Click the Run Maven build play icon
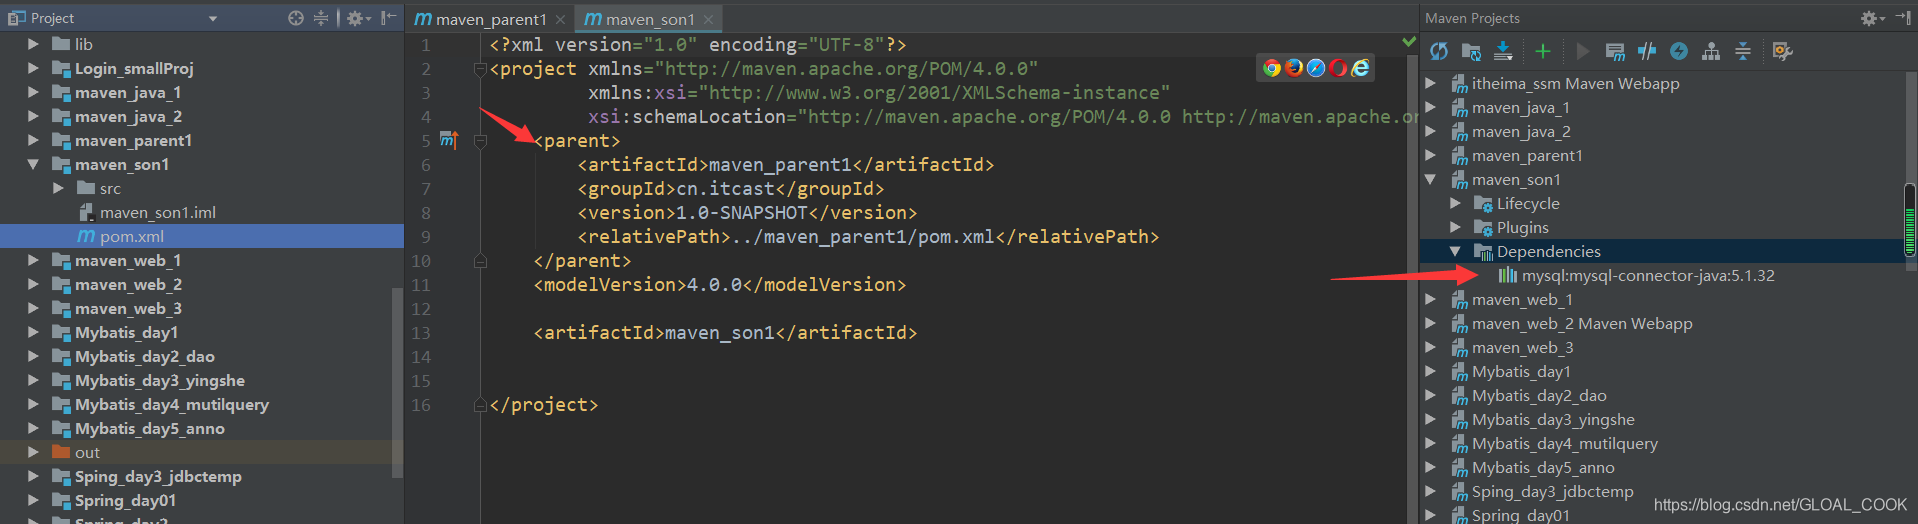The width and height of the screenshot is (1918, 524). pos(1582,51)
